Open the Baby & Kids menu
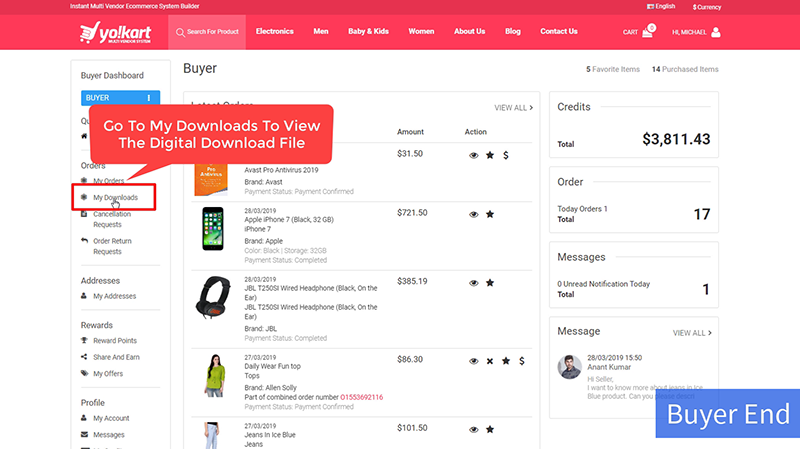 click(x=368, y=31)
